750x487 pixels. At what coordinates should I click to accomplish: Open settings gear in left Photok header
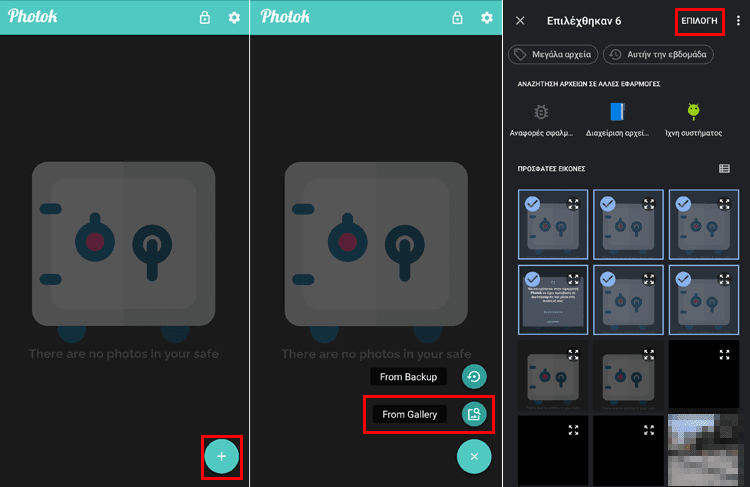click(234, 18)
